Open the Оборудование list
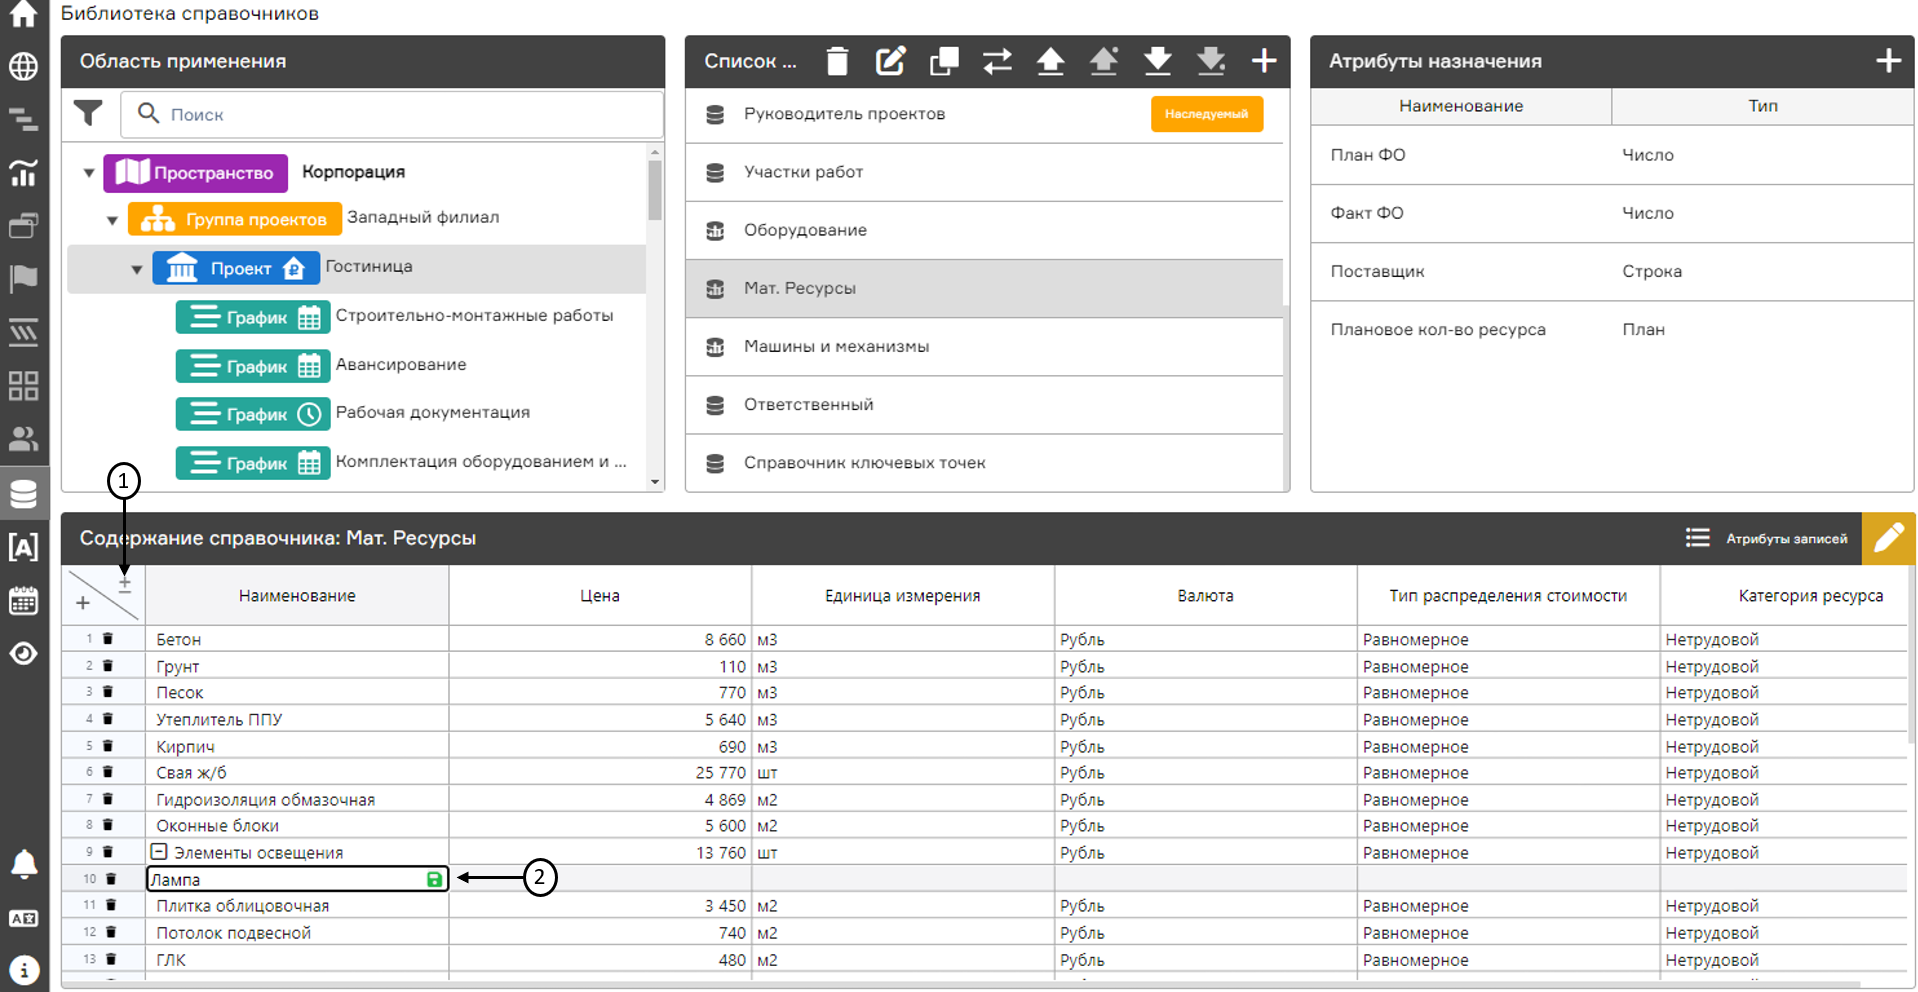Screen dimensions: 1918x992 pos(984,230)
